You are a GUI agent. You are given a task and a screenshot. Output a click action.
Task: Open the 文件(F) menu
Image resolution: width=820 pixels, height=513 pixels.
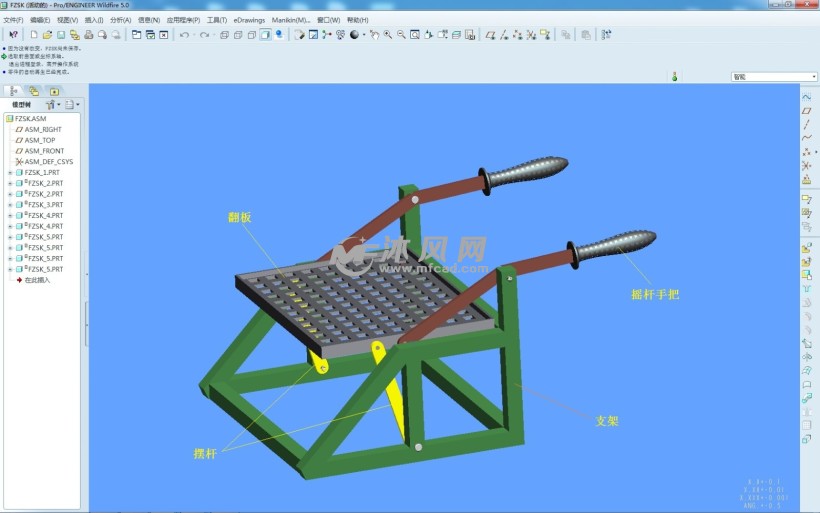coord(14,19)
